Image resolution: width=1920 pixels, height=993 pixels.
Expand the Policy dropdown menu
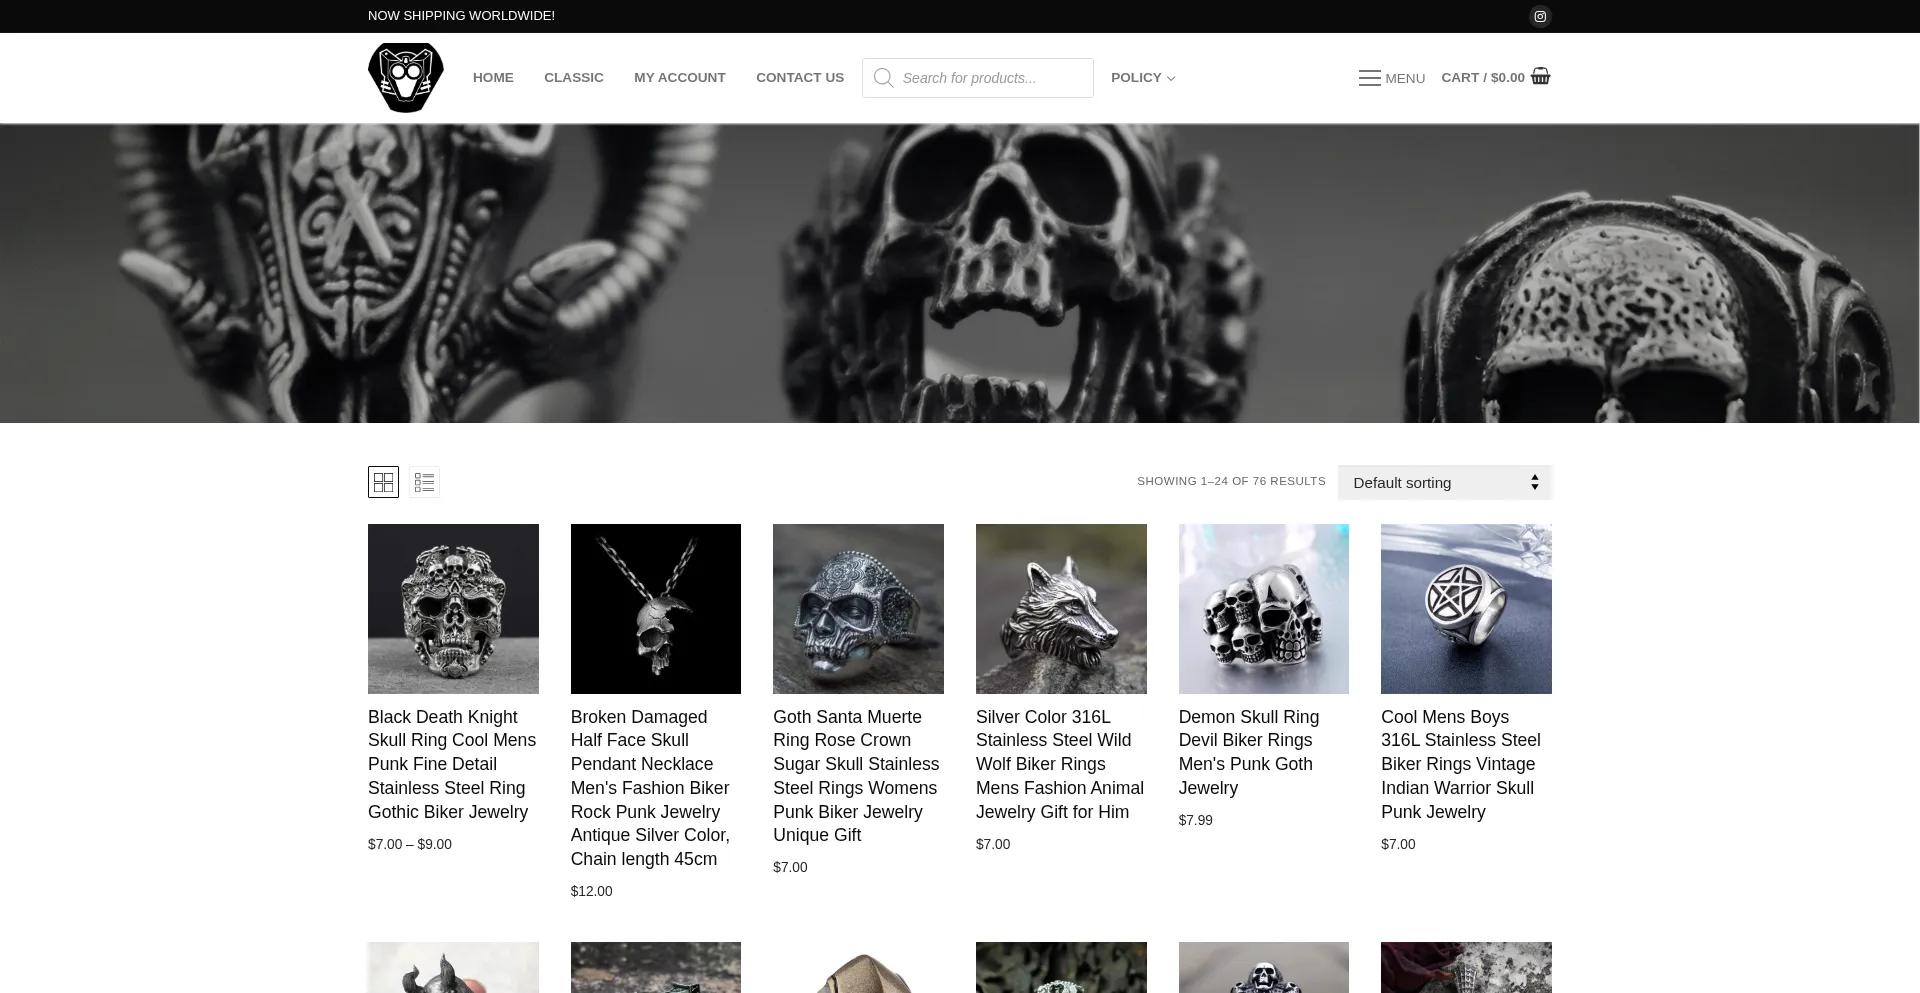1142,78
